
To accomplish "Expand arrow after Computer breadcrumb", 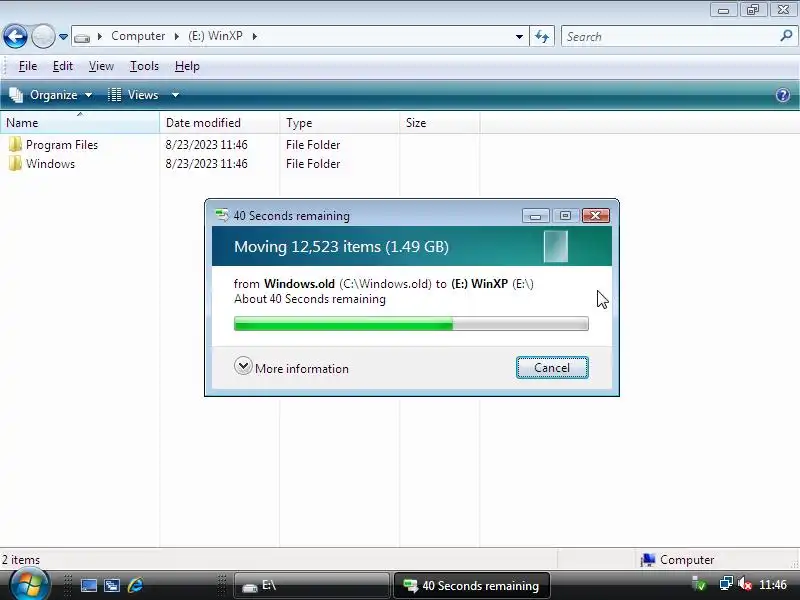I will click(x=177, y=36).
